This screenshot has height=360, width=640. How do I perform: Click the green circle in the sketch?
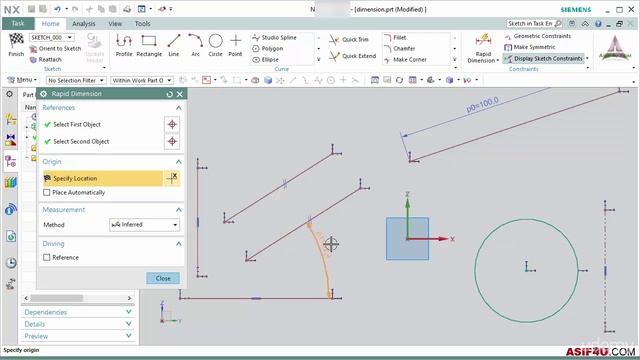[527, 271]
